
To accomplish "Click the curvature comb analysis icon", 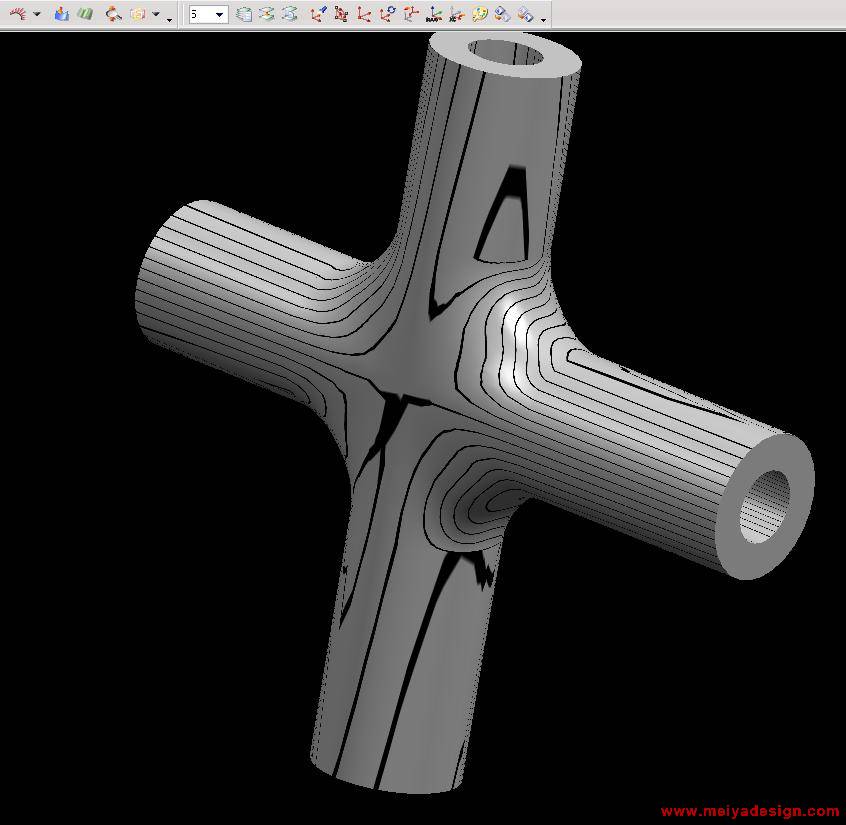I will point(18,14).
